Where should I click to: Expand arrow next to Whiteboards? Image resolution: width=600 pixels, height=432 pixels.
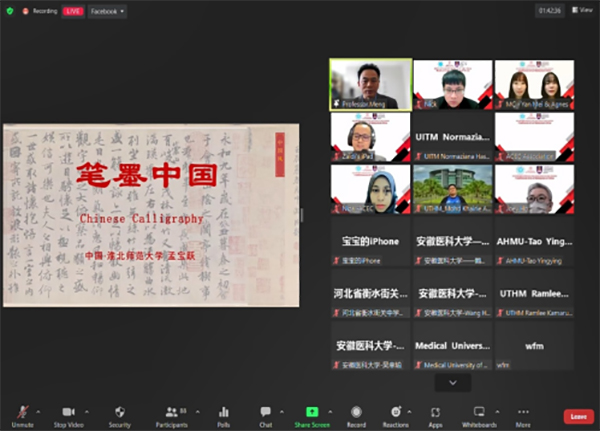click(497, 412)
